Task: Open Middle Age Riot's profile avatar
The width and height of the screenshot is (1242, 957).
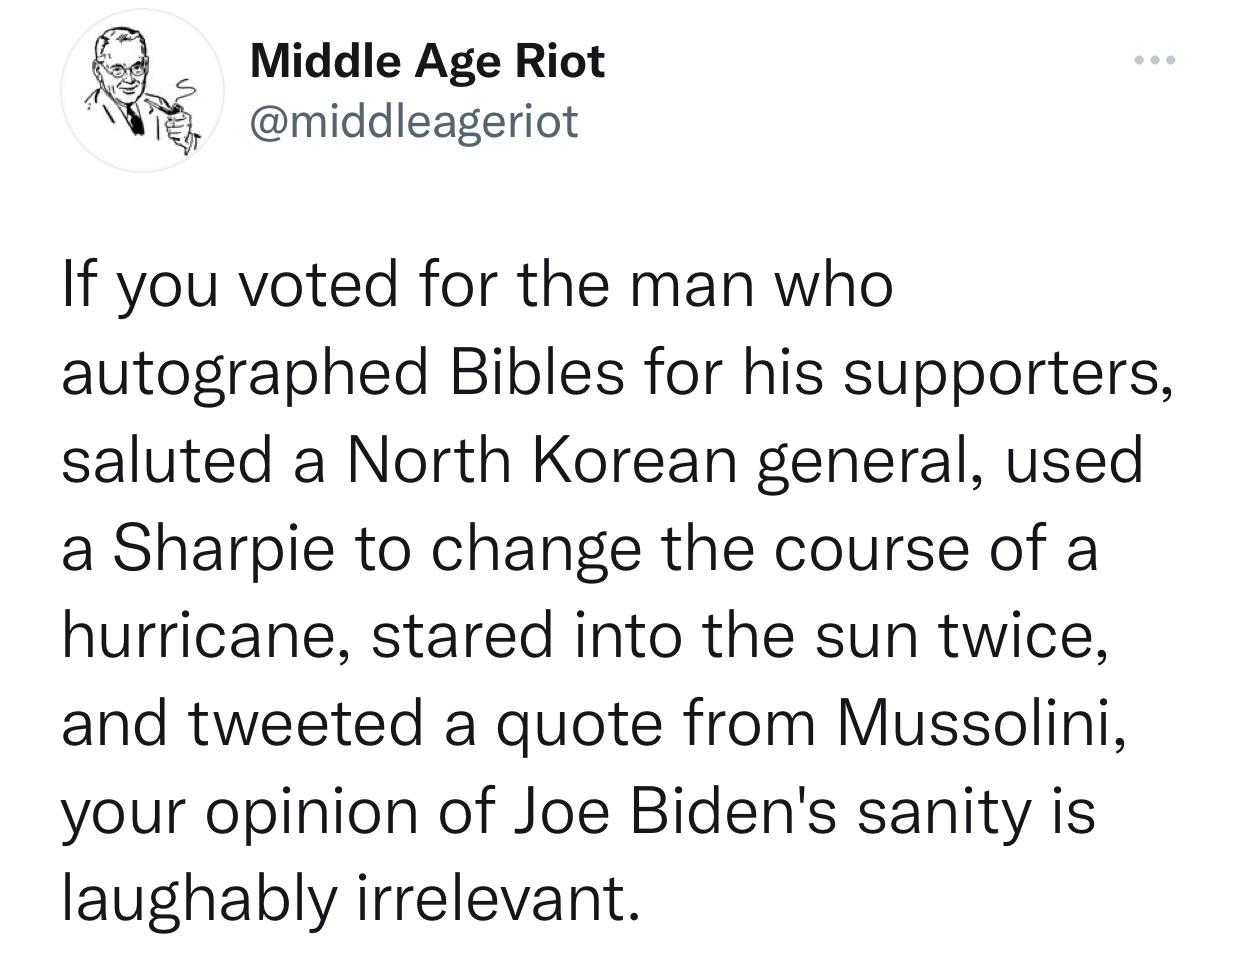Action: pyautogui.click(x=143, y=90)
